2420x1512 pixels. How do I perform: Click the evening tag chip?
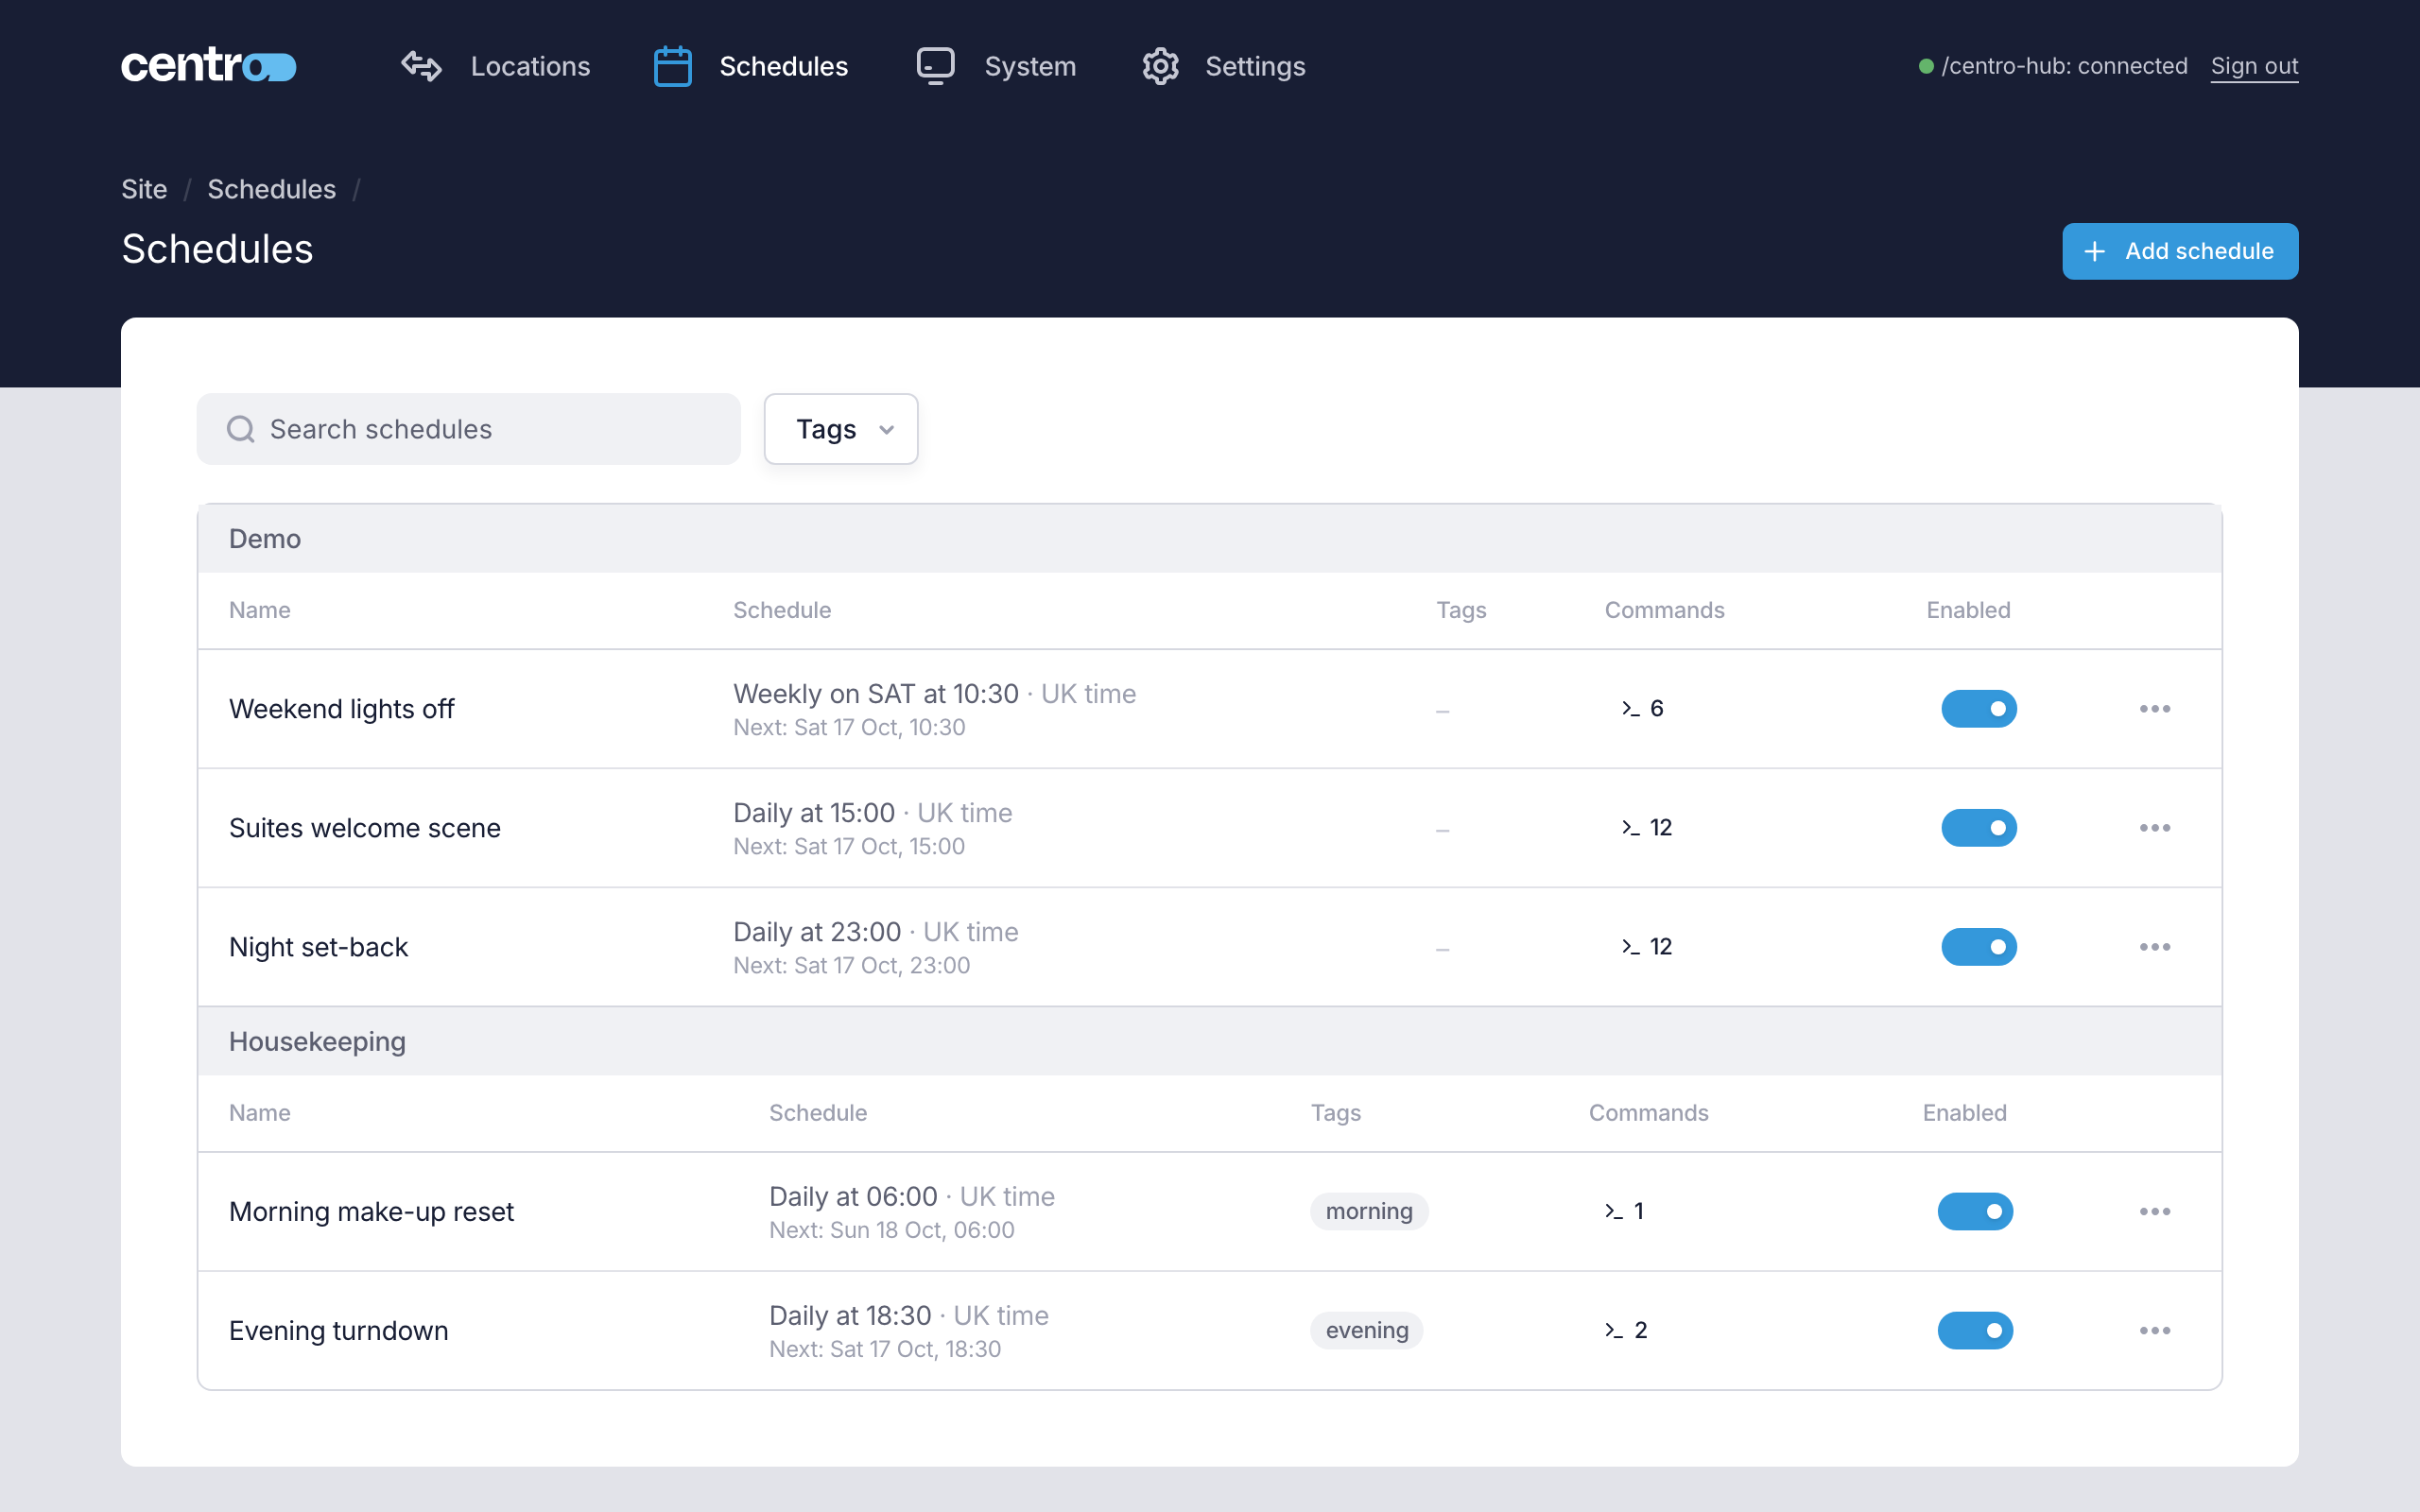coord(1367,1331)
